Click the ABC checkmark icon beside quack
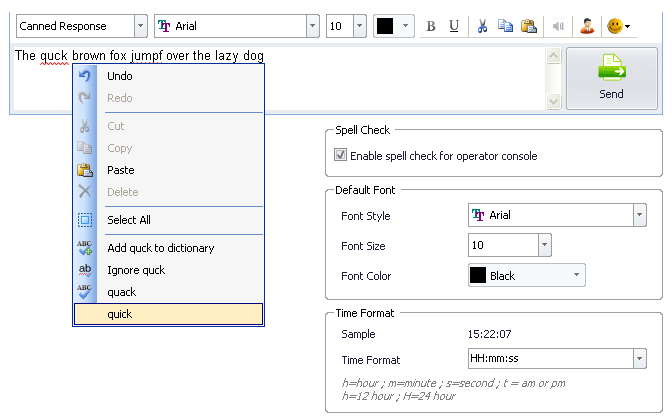672x418 pixels. tap(84, 292)
